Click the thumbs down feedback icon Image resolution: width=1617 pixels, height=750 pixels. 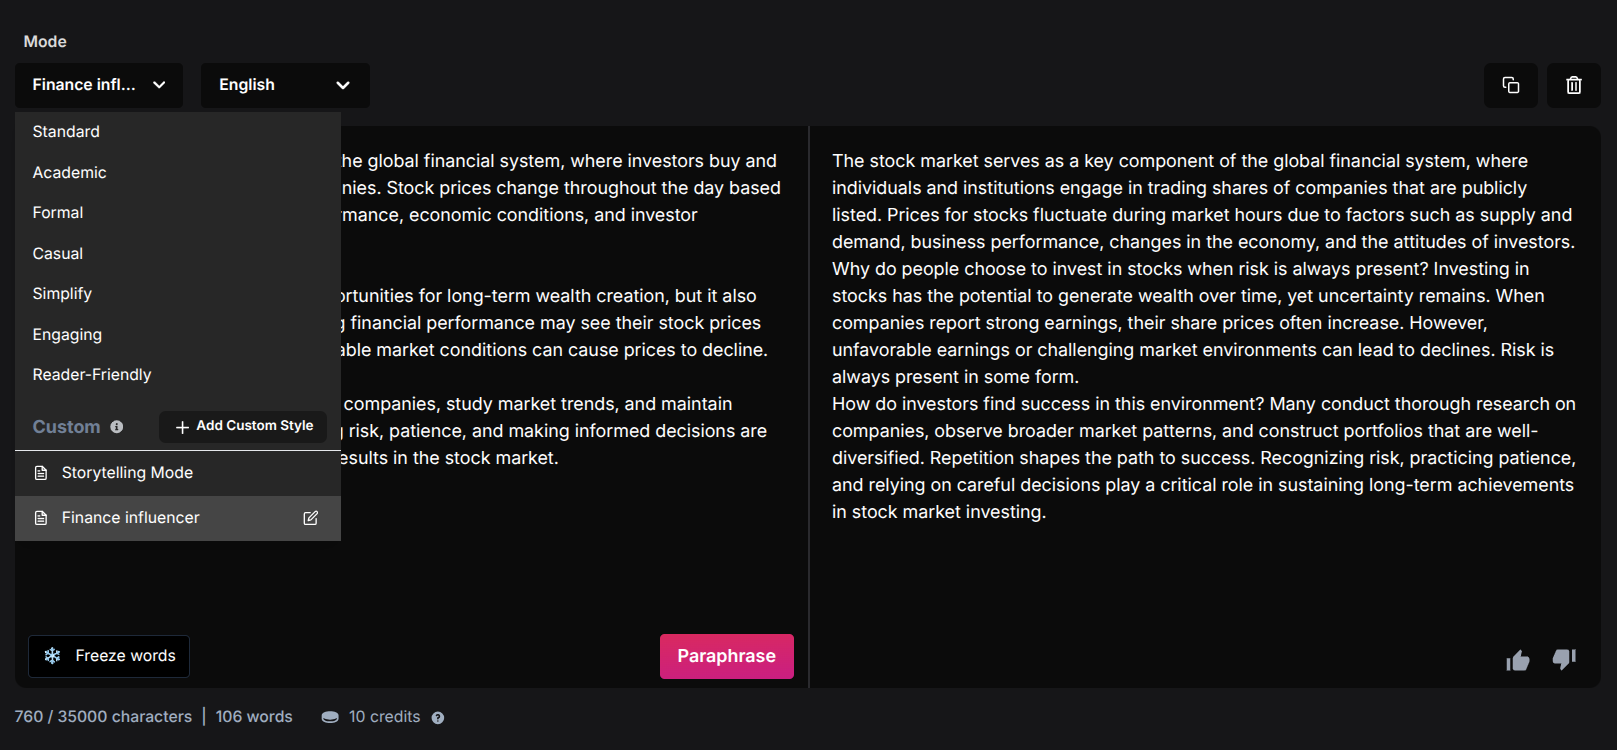[1564, 659]
